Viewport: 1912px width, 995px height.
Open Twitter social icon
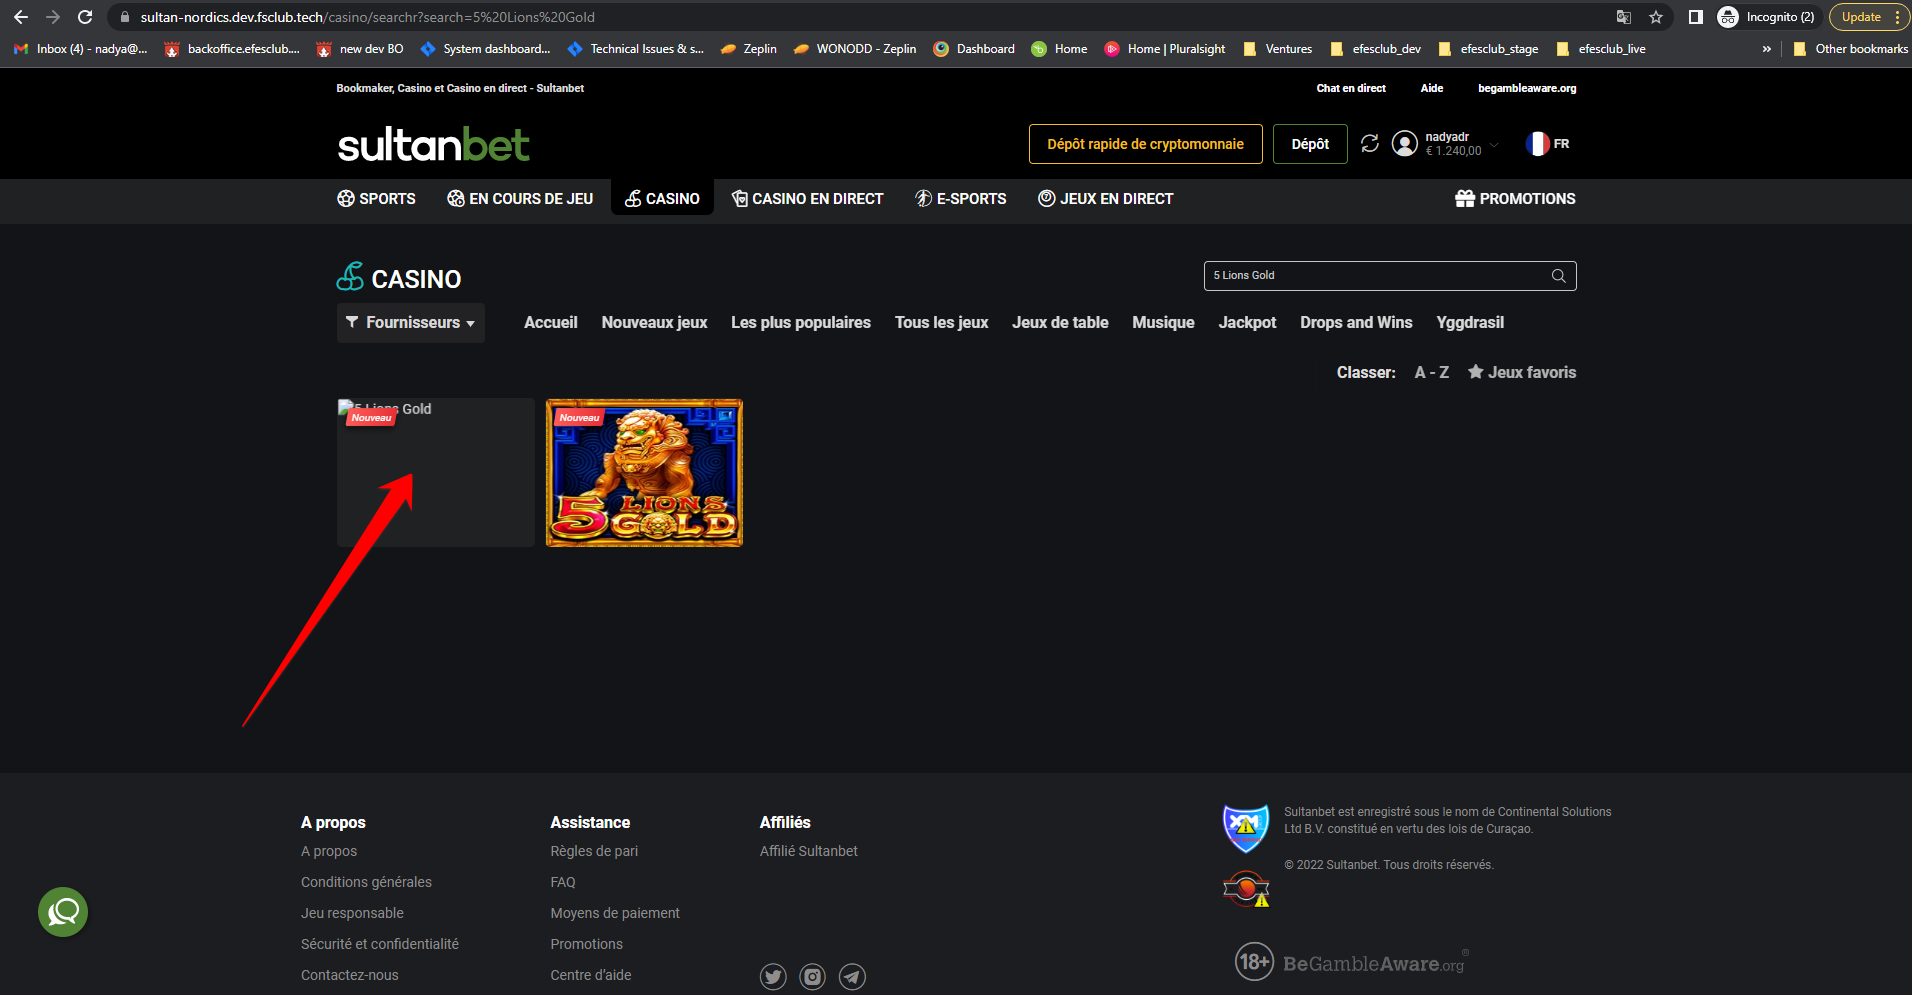coord(773,977)
